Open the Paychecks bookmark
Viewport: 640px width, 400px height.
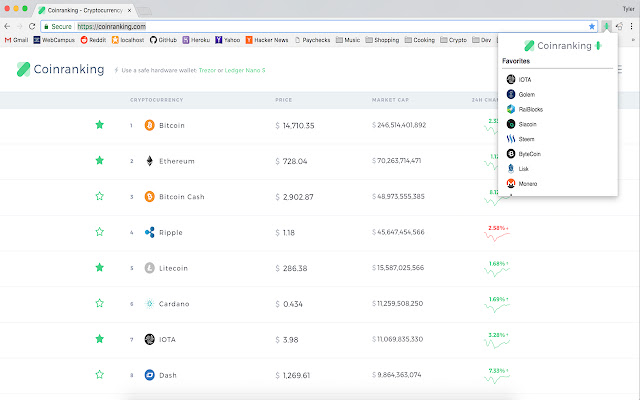312,40
